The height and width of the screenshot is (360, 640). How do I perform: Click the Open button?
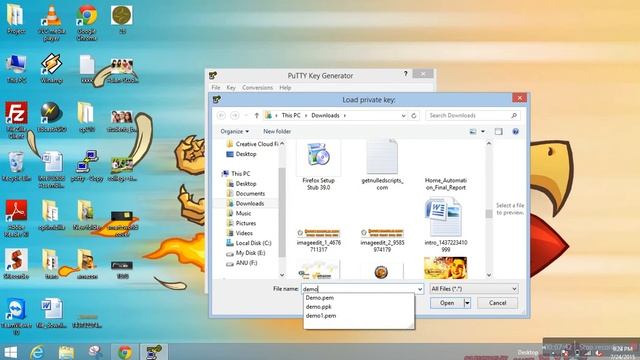tap(447, 303)
